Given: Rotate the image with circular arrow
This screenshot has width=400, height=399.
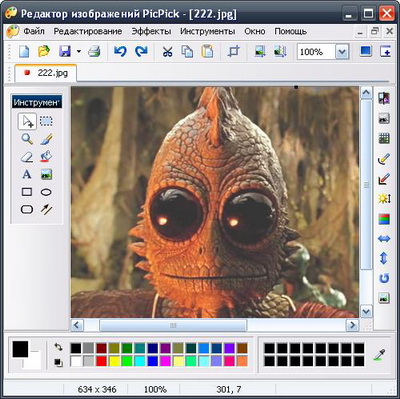Looking at the screenshot, I should pyautogui.click(x=384, y=278).
